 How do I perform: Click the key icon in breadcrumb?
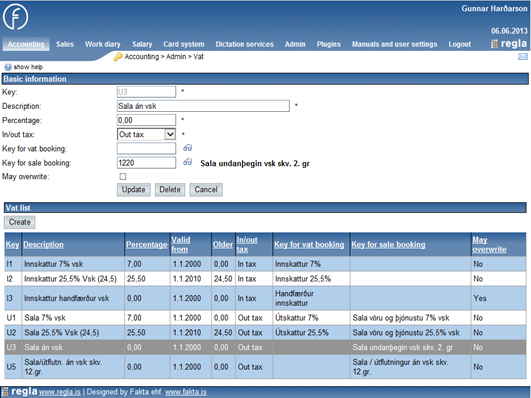point(118,57)
